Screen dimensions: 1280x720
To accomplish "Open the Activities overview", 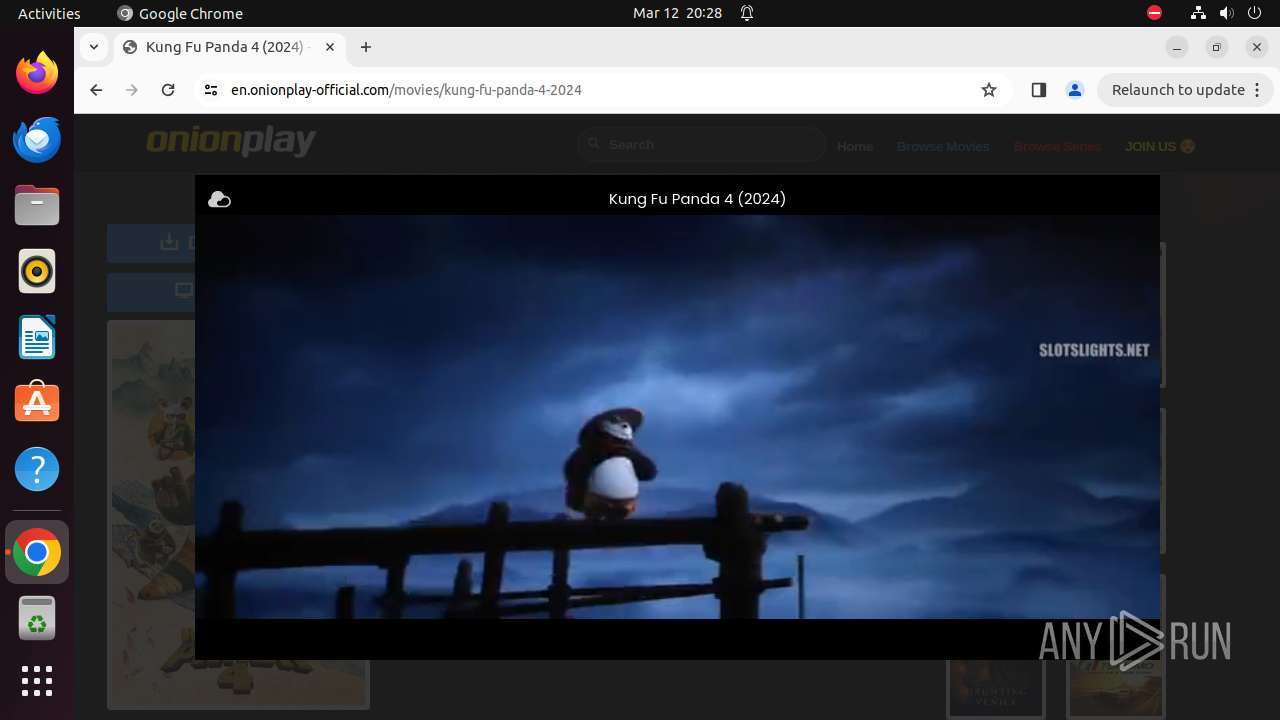I will (x=49, y=13).
